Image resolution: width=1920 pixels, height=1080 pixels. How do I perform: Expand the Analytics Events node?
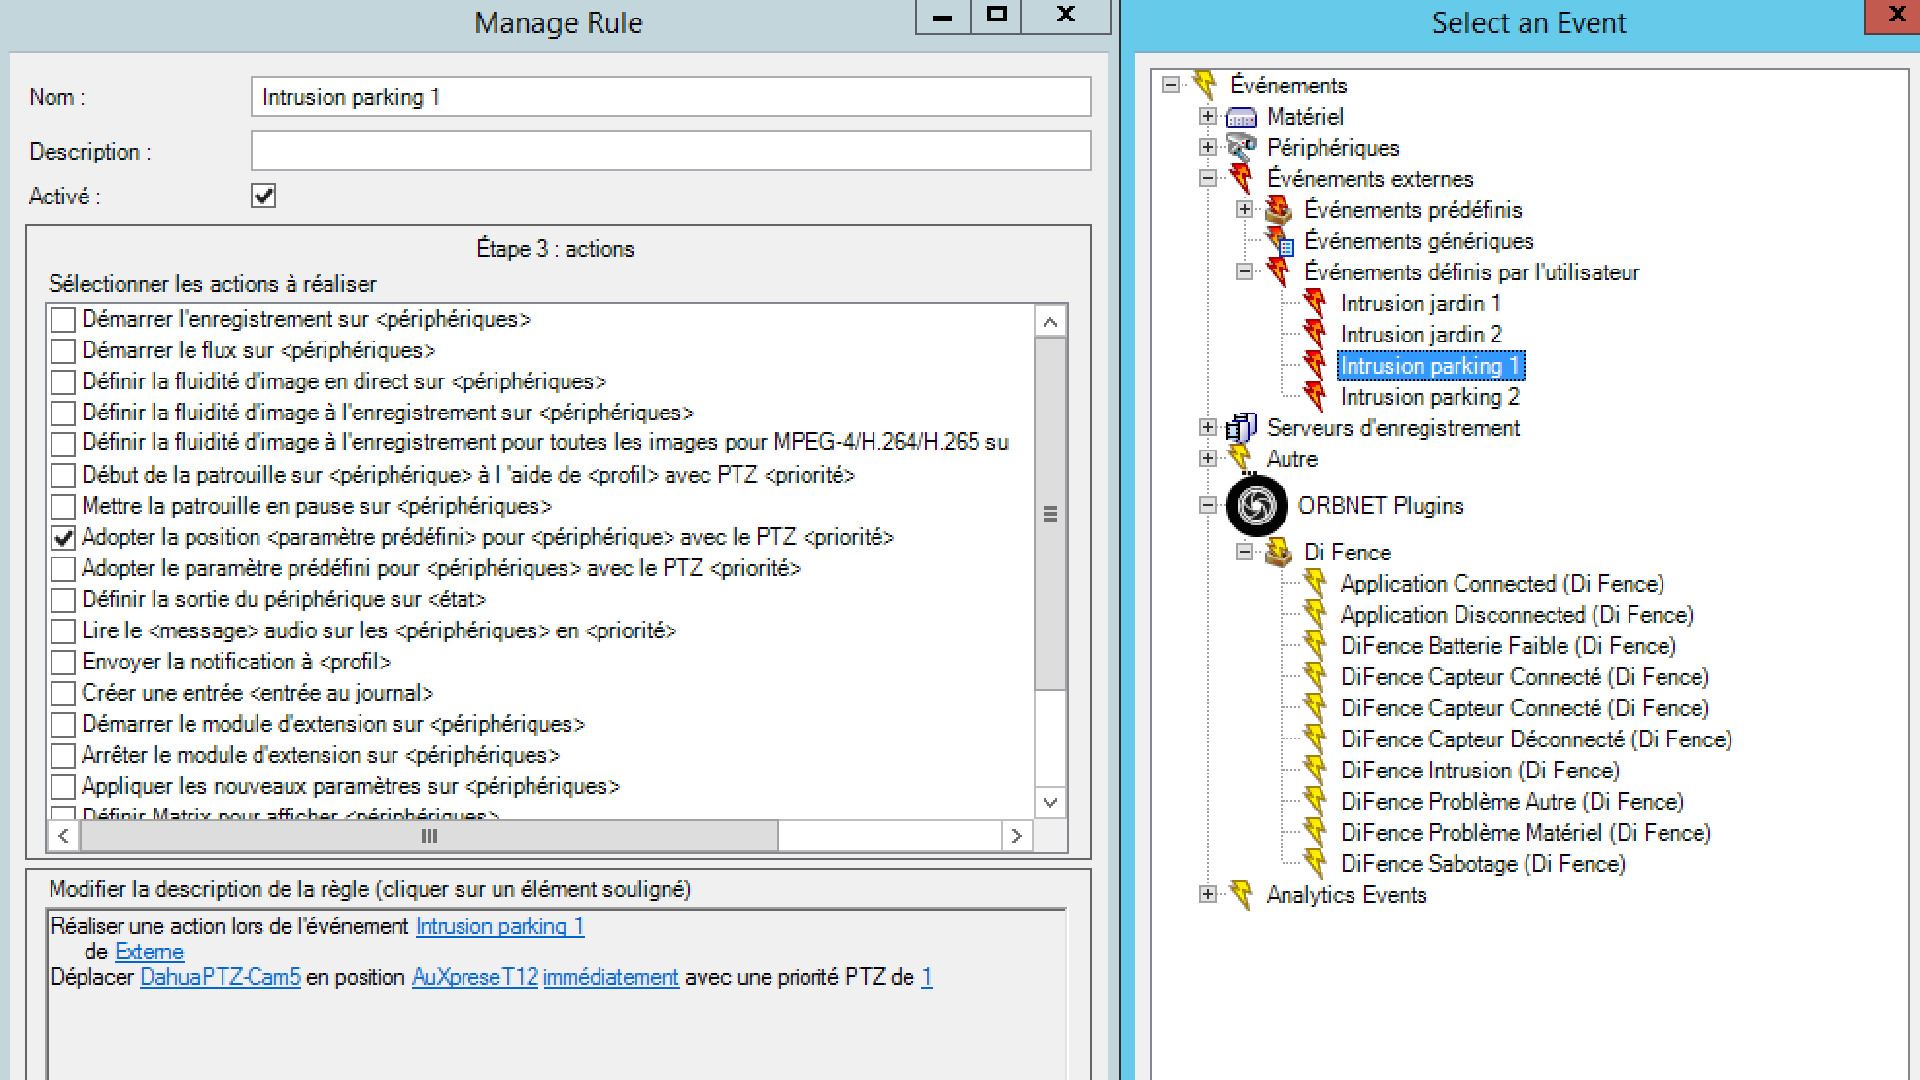pos(1208,894)
